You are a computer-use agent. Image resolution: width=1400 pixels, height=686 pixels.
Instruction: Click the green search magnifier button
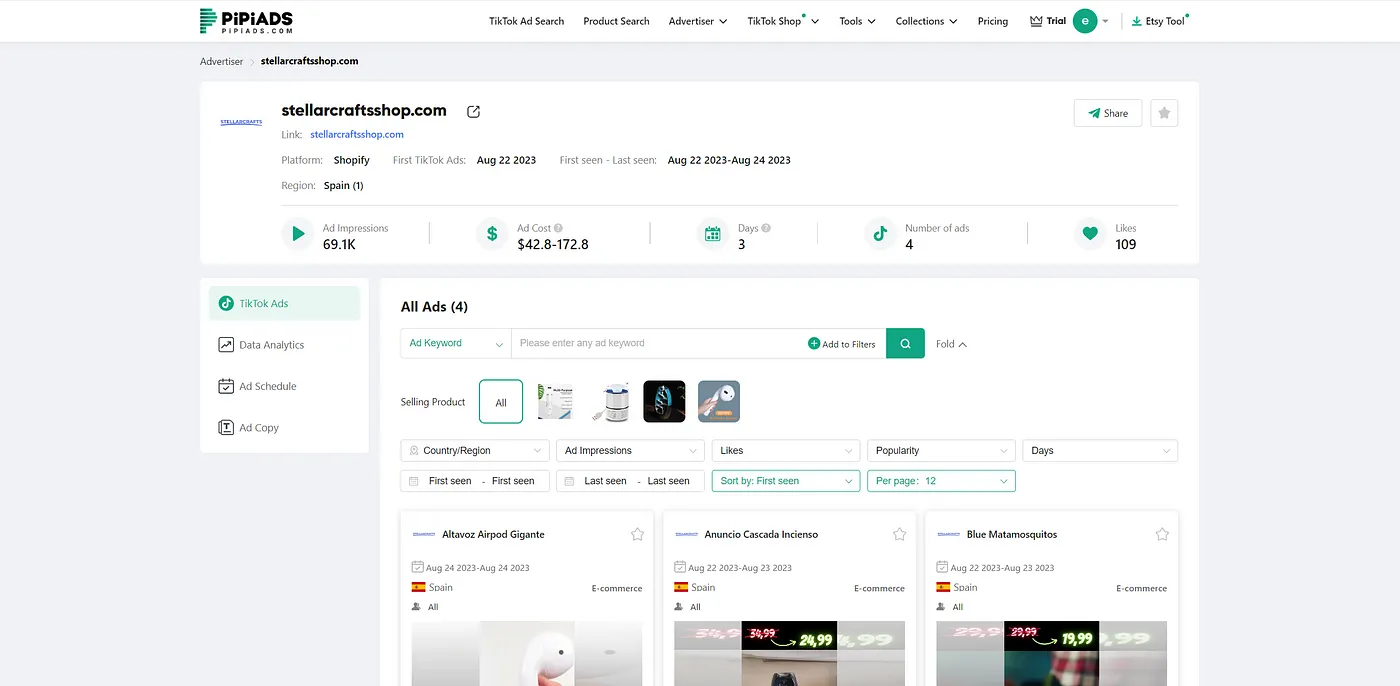905,343
